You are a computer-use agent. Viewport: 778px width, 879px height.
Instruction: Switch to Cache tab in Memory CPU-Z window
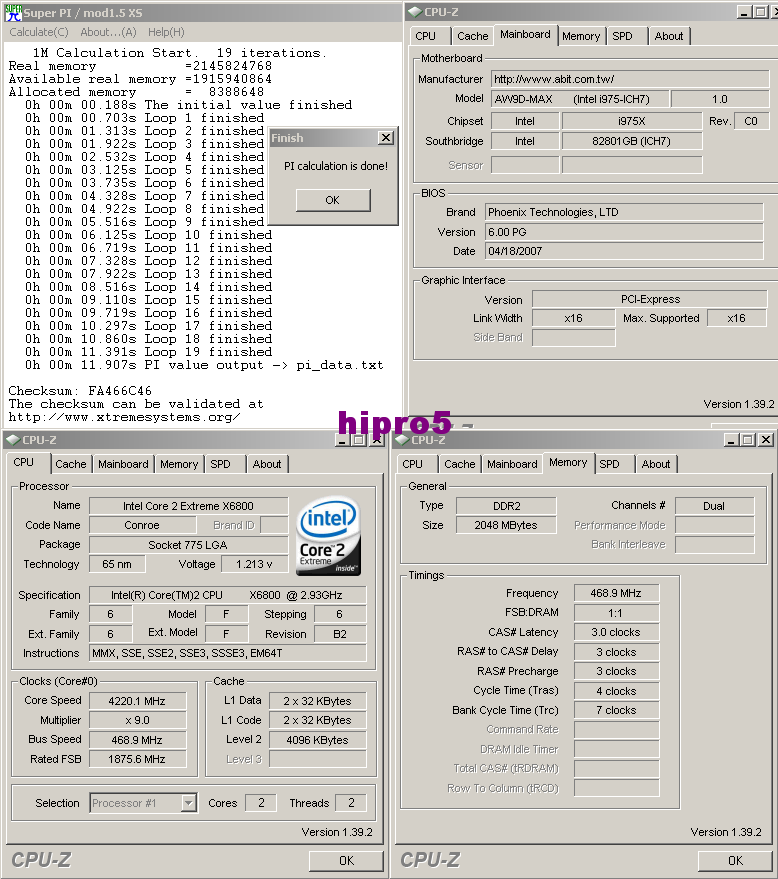(x=460, y=464)
